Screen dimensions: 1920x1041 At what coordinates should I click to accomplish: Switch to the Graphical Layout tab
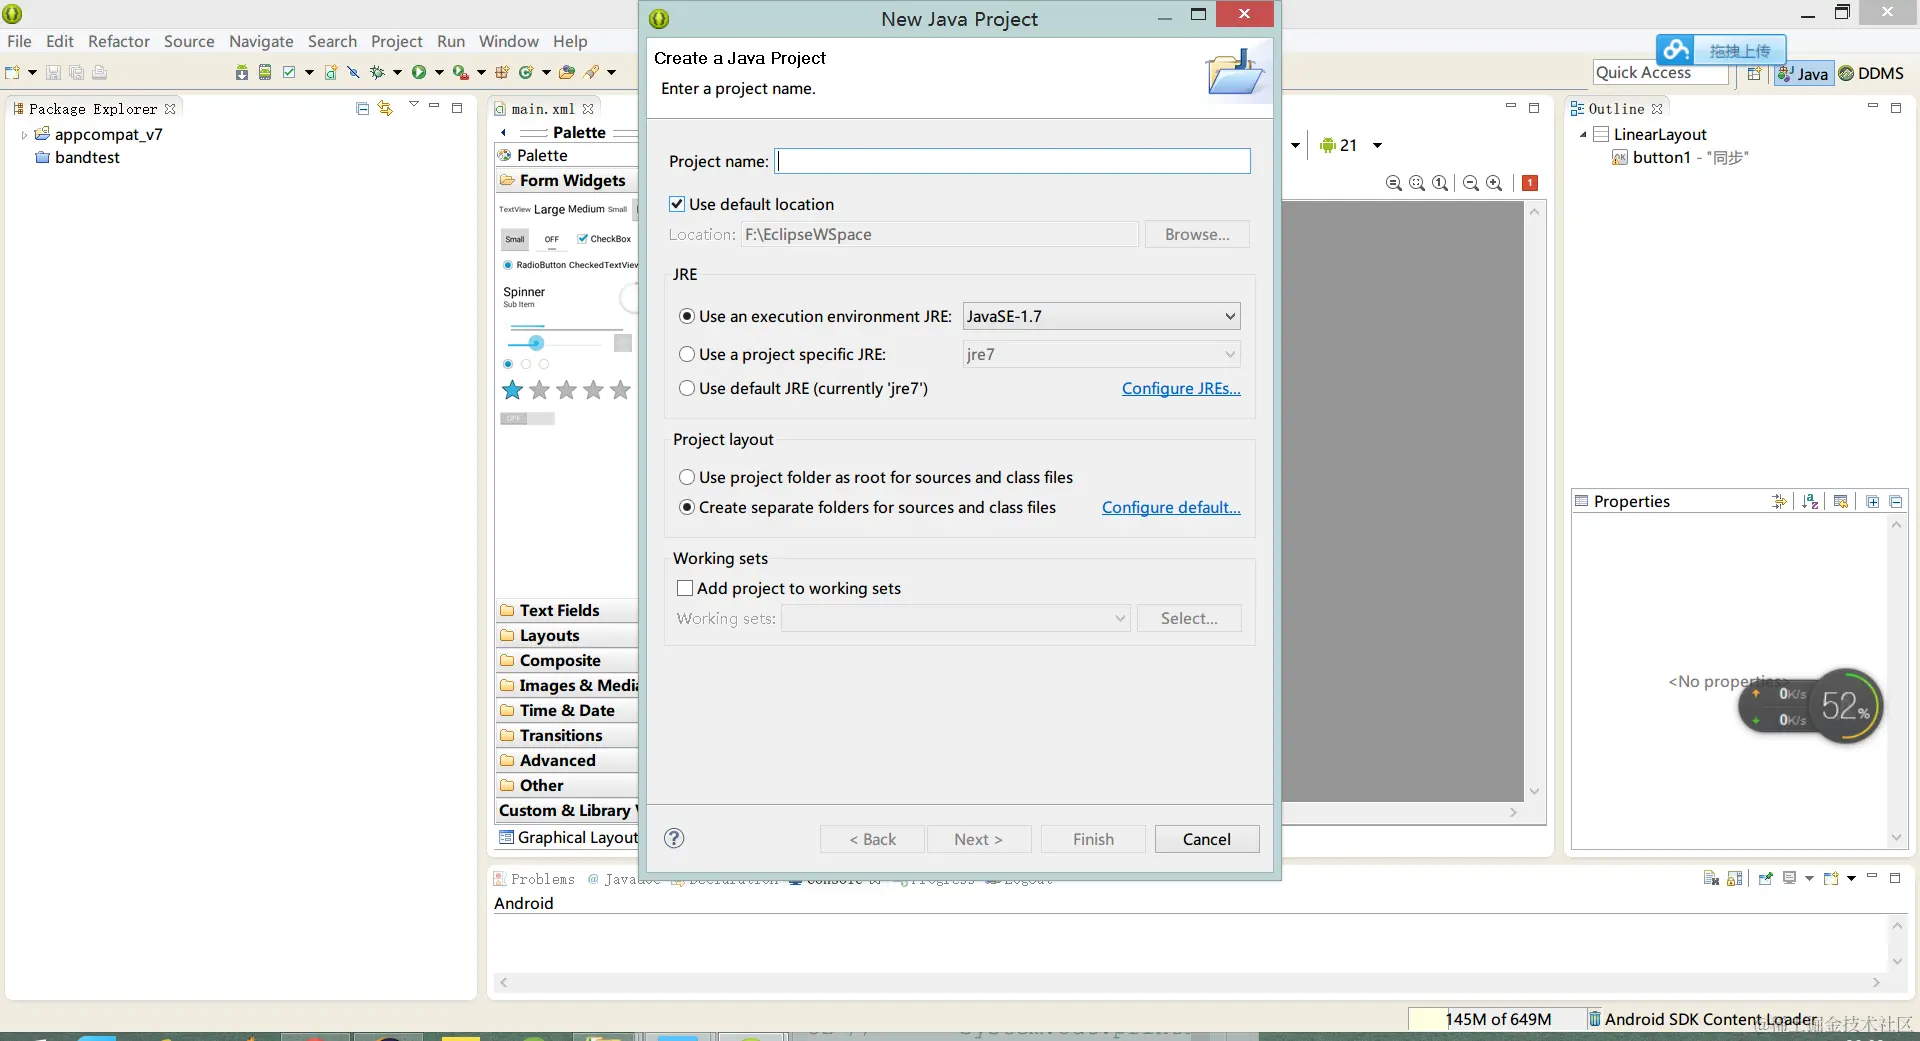568,837
